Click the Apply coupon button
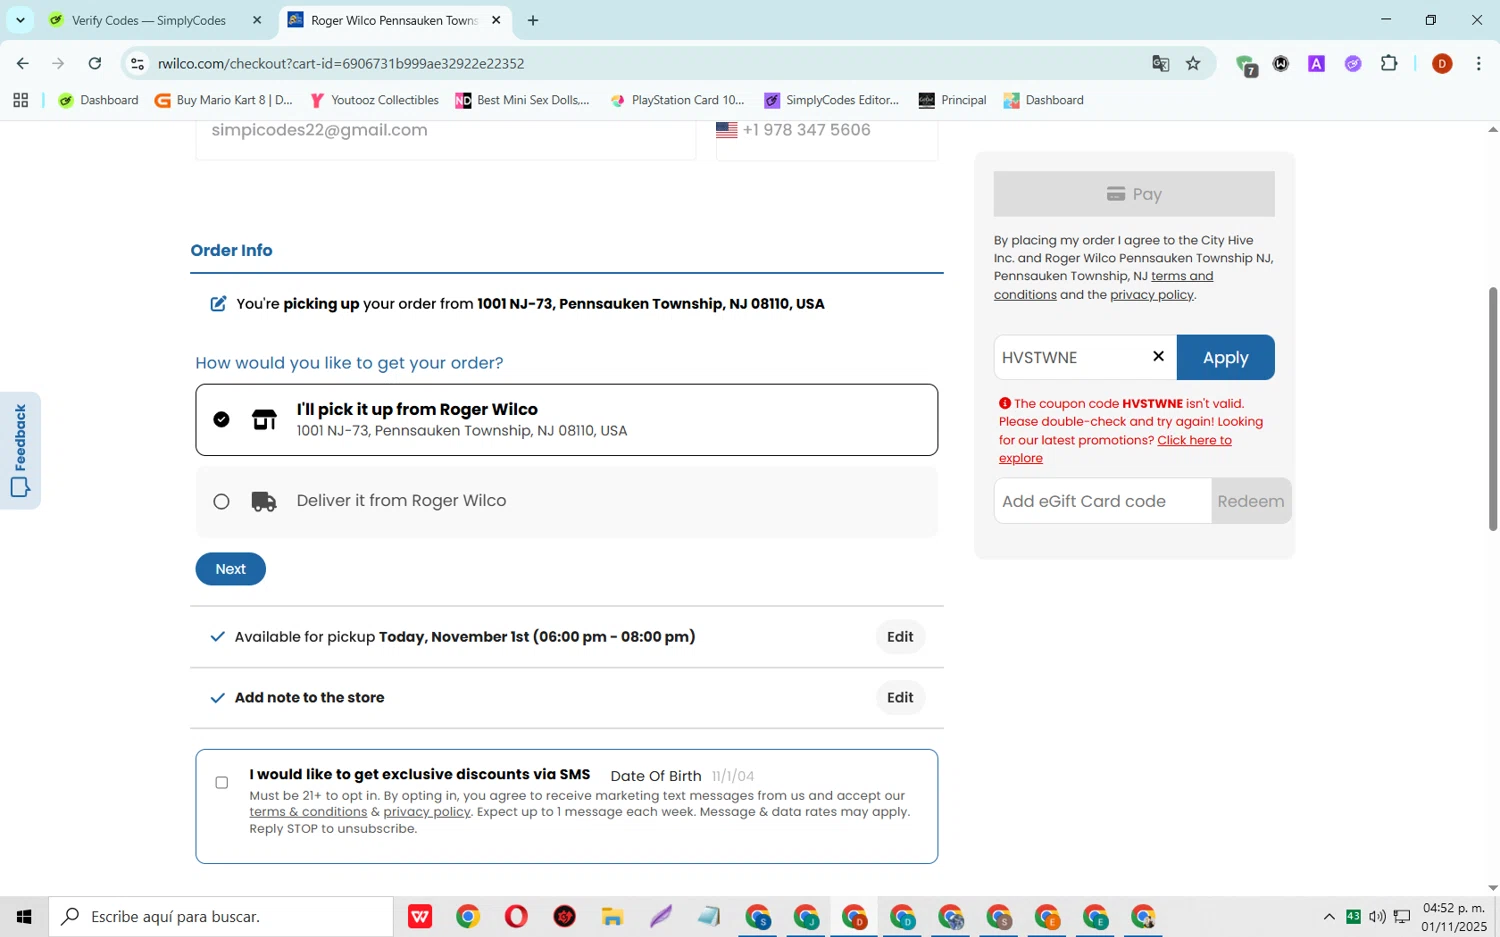Image resolution: width=1500 pixels, height=937 pixels. click(x=1225, y=357)
